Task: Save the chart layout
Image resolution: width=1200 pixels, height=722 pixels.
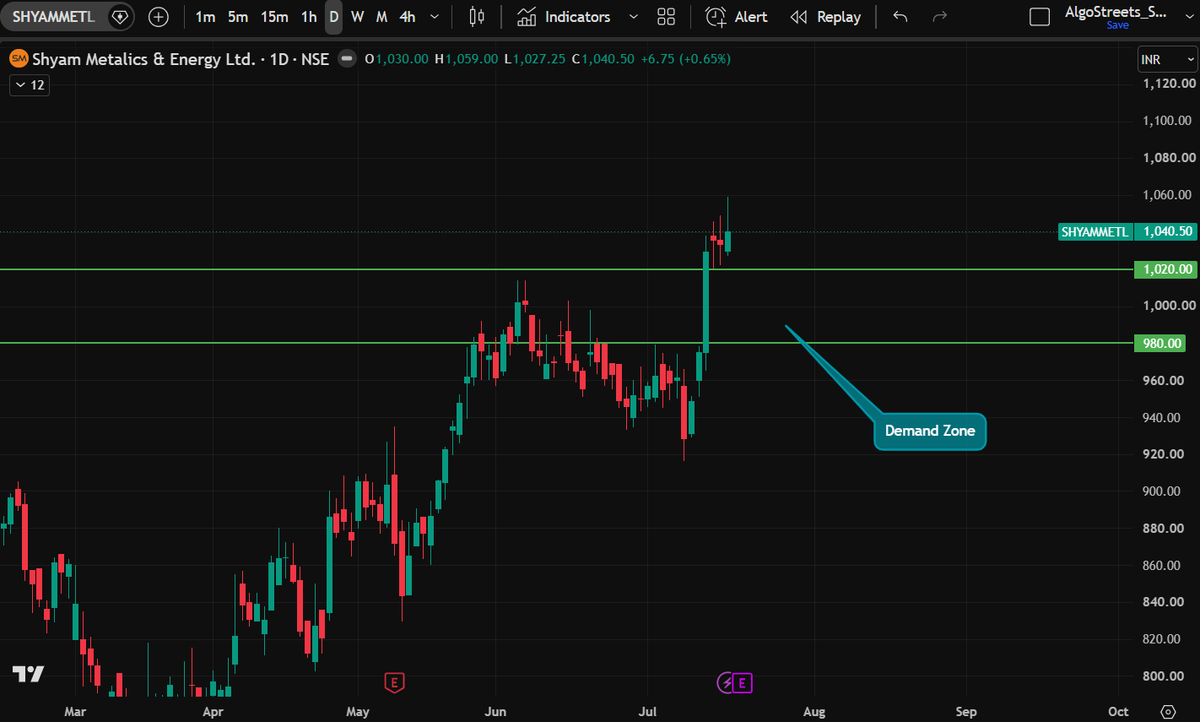Action: point(1117,25)
